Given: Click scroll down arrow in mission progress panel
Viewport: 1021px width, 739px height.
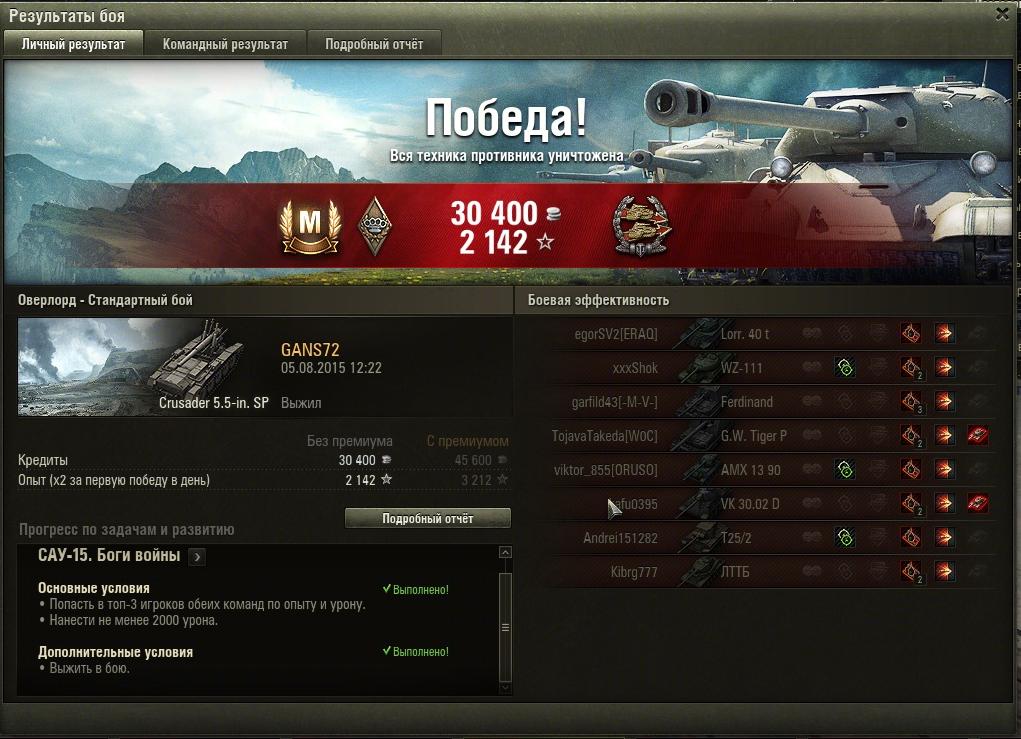Looking at the screenshot, I should [505, 688].
